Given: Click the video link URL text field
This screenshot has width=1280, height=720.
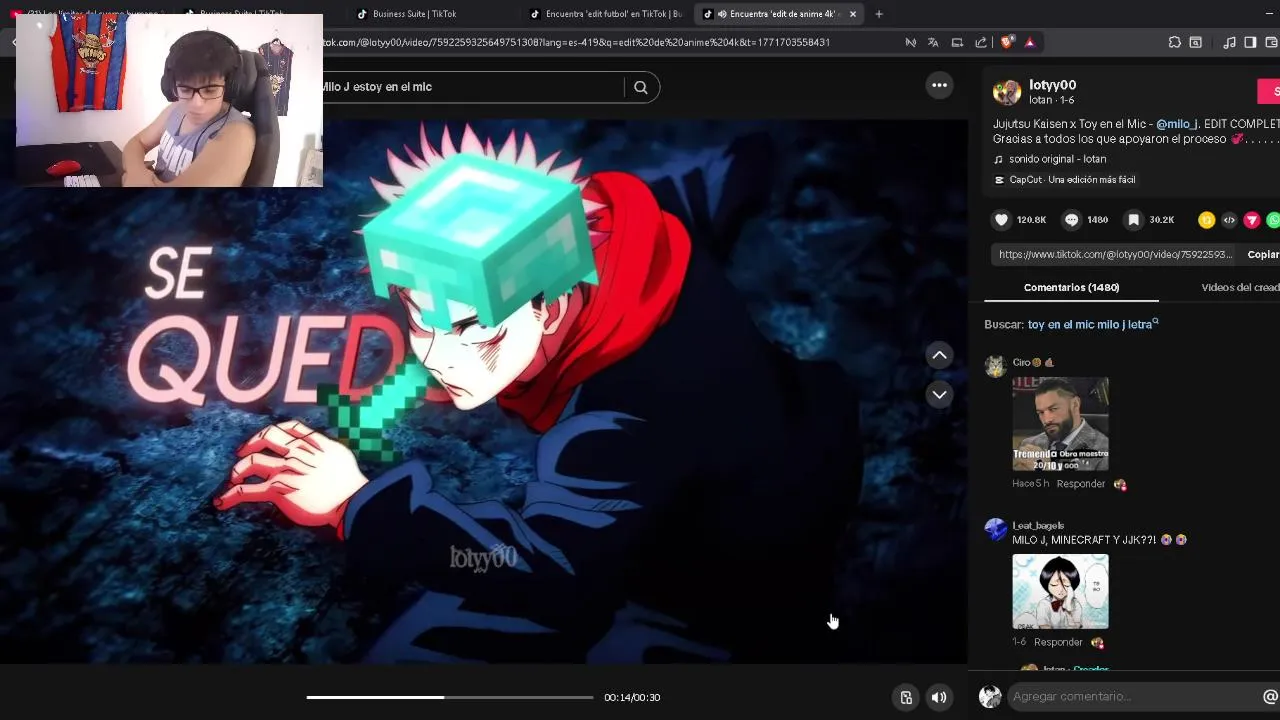Looking at the screenshot, I should click(1114, 255).
